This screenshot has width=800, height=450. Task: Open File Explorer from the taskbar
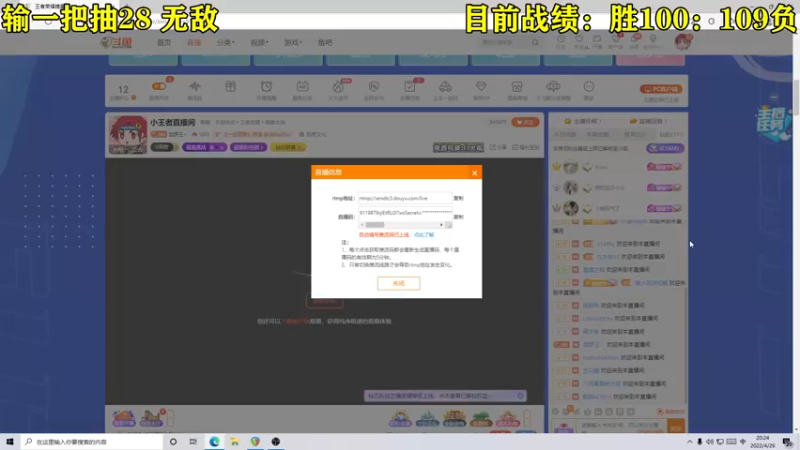[x=235, y=442]
